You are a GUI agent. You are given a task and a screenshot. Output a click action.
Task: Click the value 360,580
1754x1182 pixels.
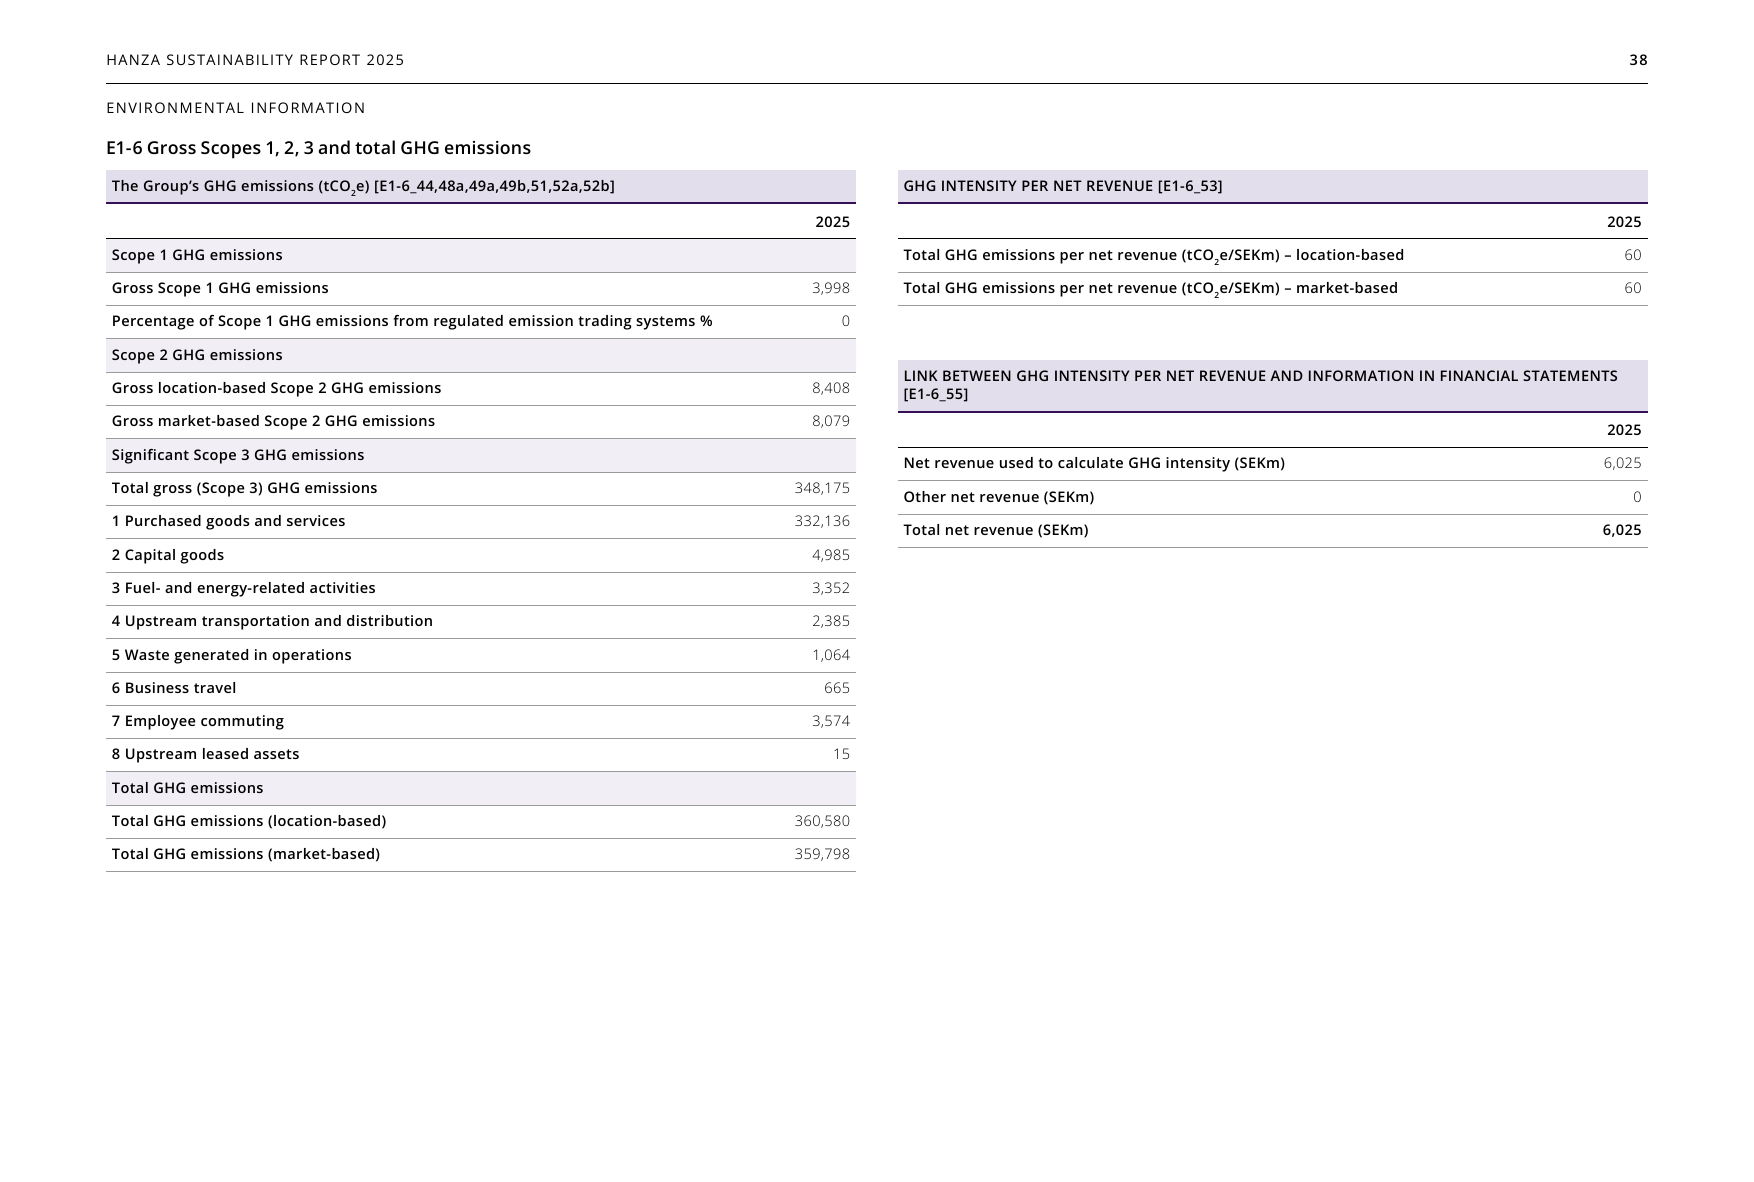[x=822, y=821]
